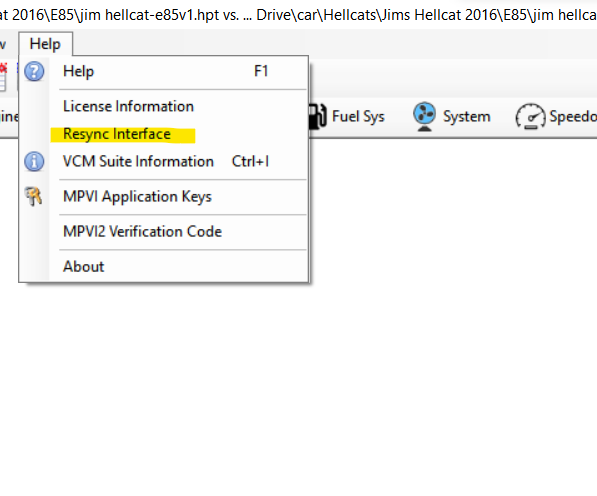Switch to the System section
597x496 pixels.
(466, 116)
